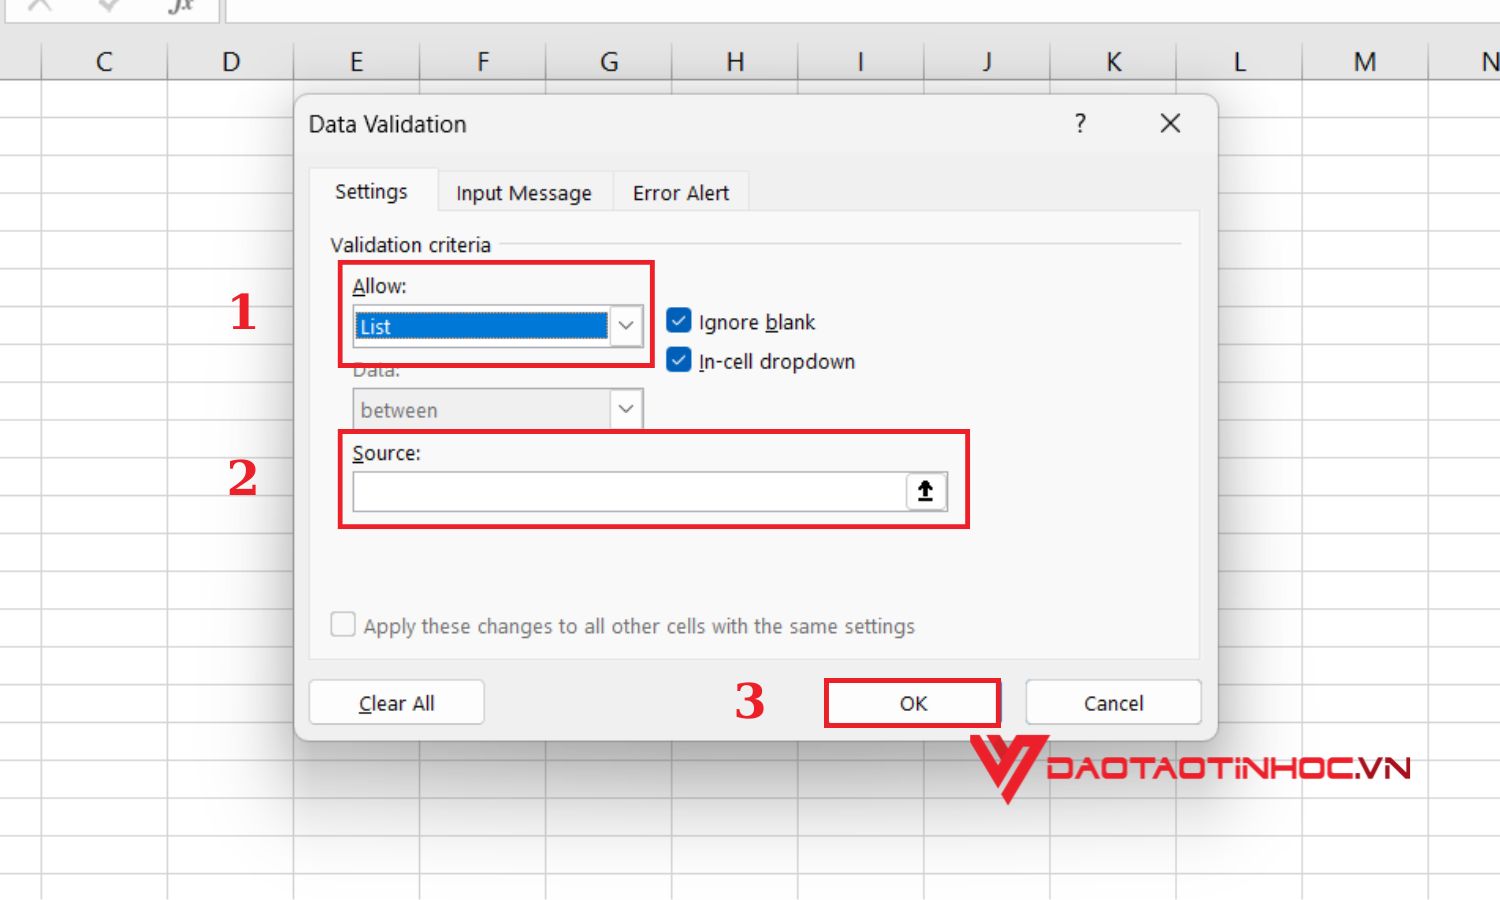
Task: Uncheck the Ignore blank checkbox
Action: [x=678, y=320]
